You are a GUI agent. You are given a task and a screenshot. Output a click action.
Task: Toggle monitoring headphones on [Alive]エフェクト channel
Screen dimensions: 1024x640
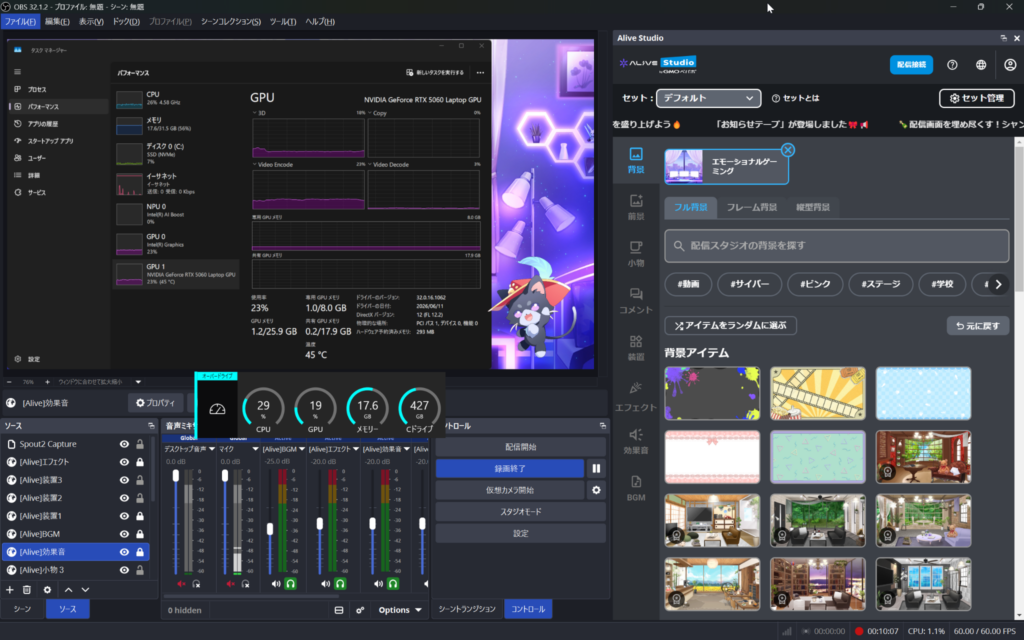coord(340,584)
